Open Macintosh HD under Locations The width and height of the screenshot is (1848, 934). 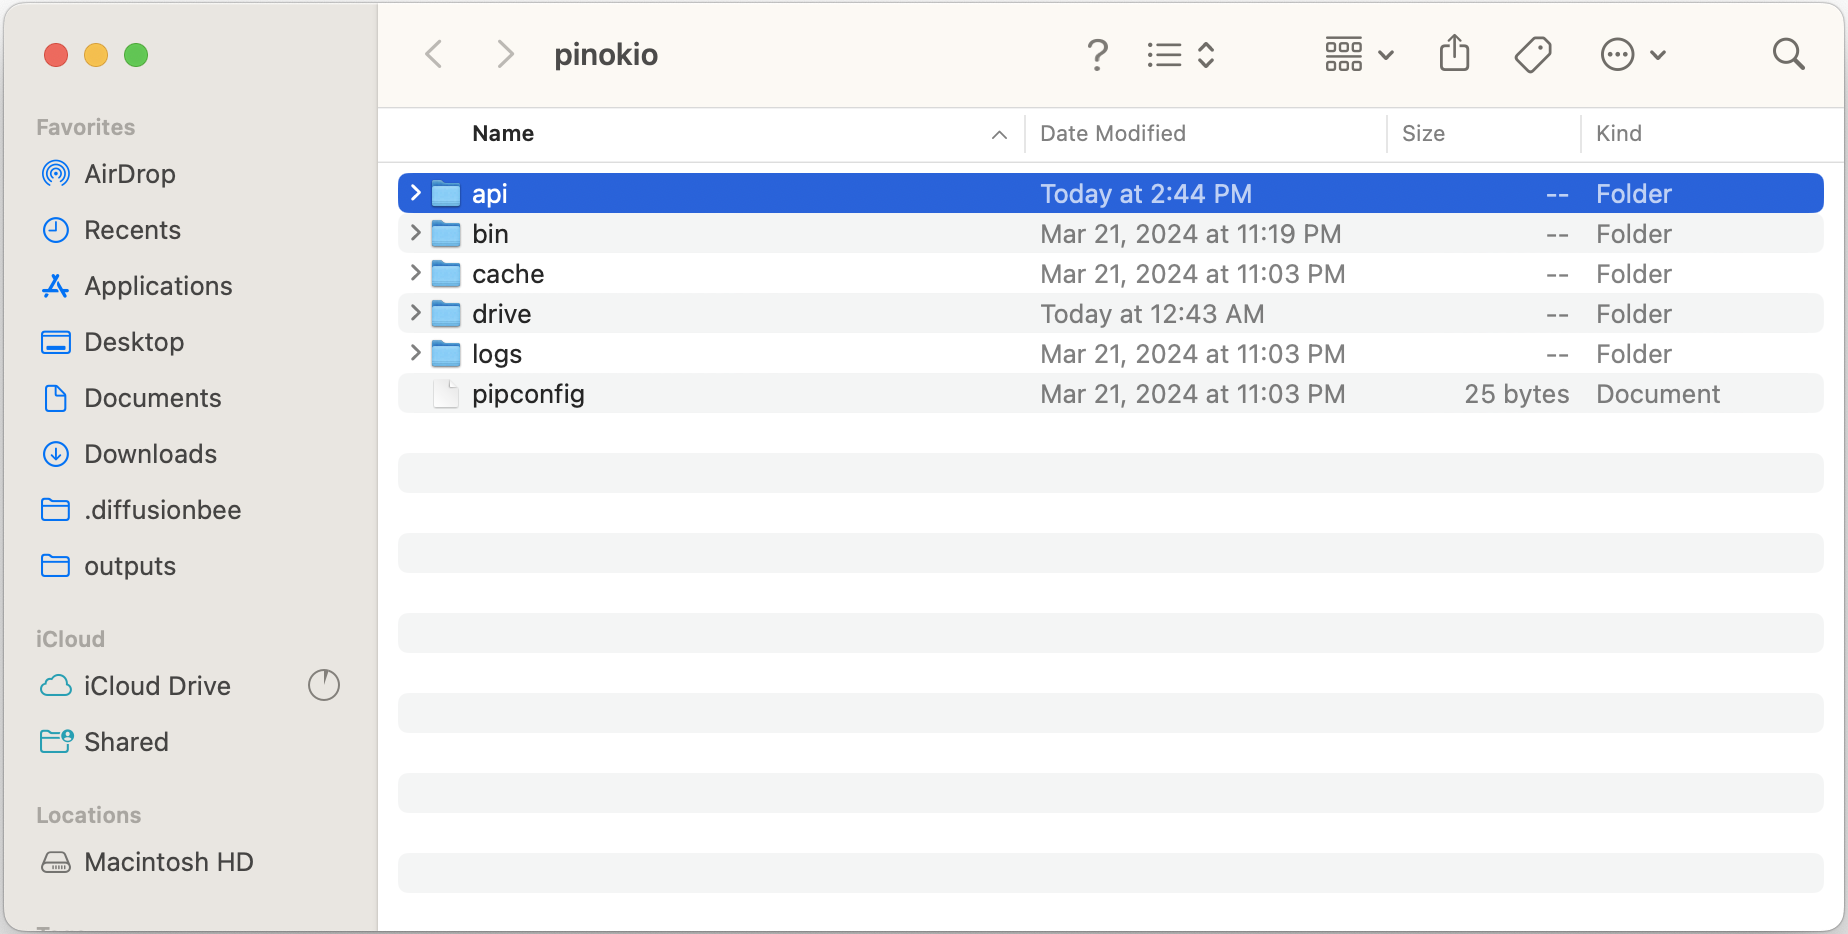click(x=170, y=861)
